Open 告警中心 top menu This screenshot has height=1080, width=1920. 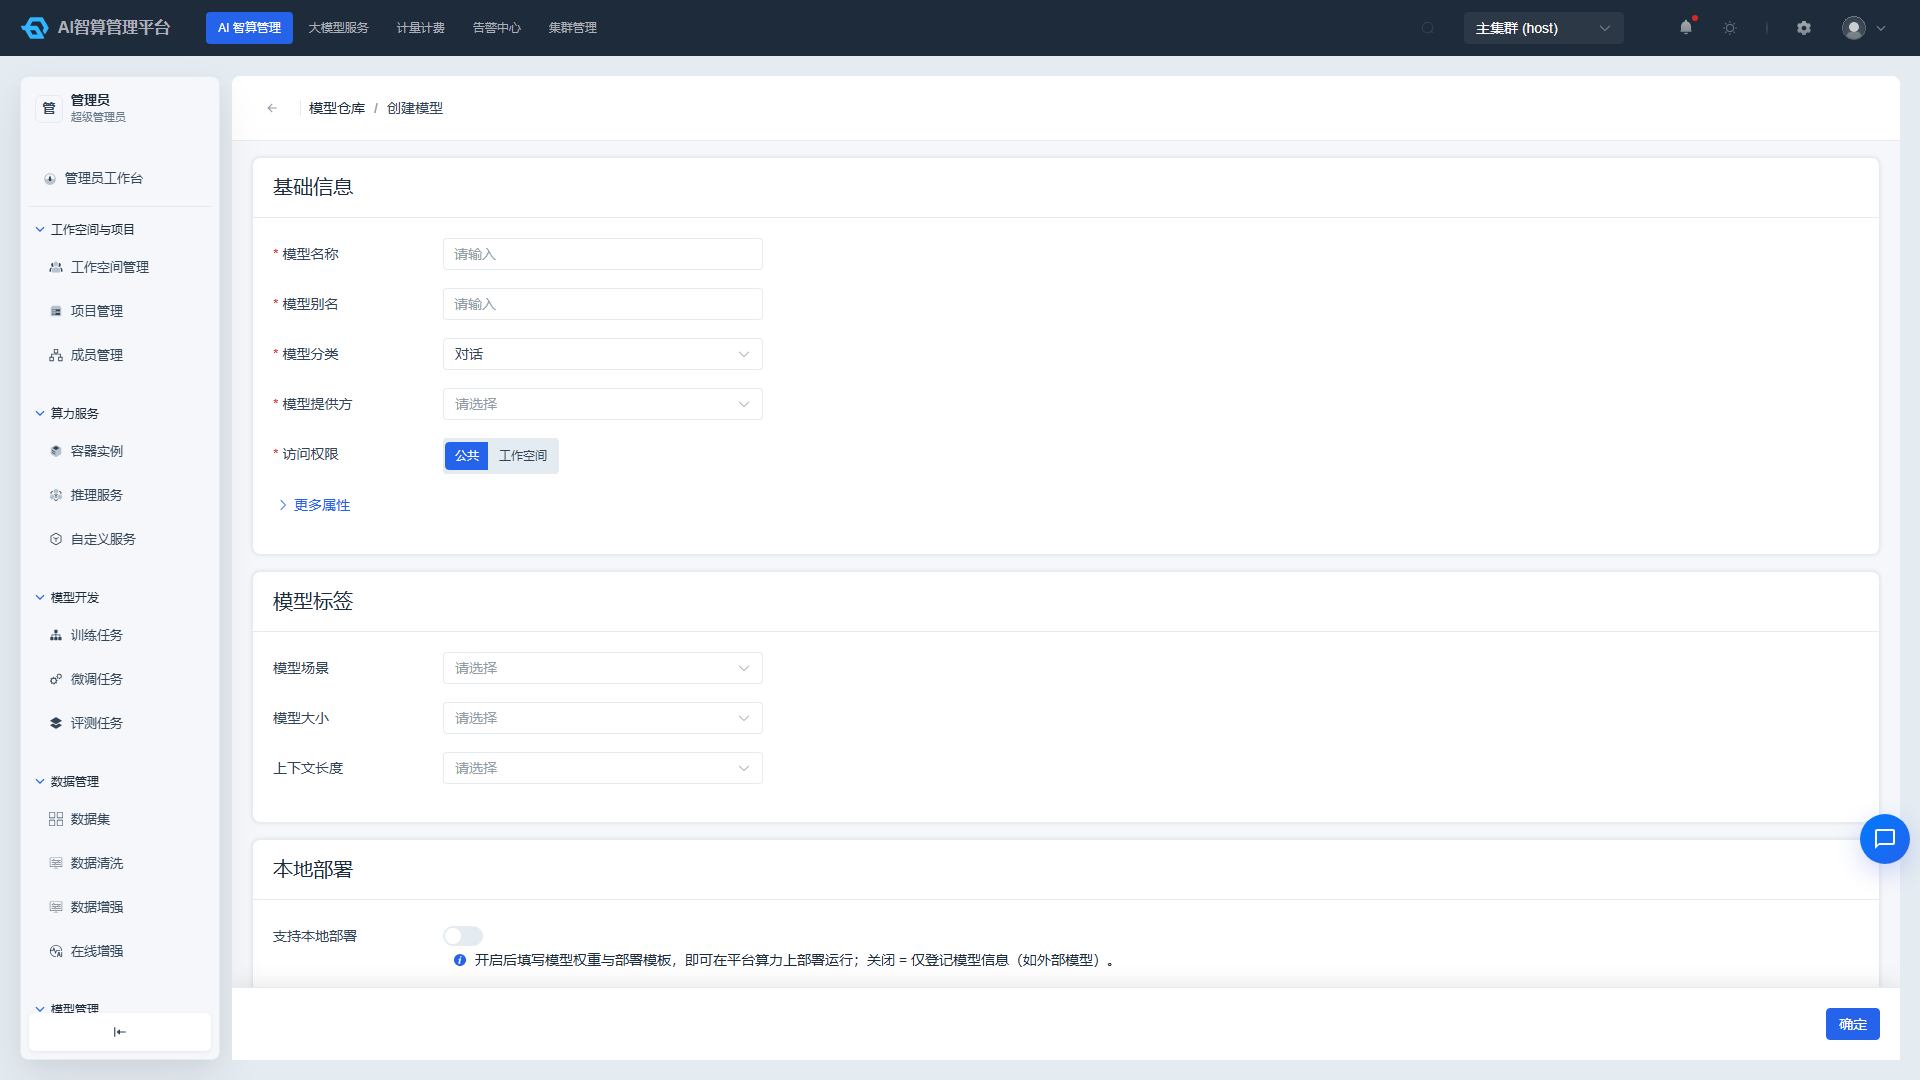point(497,28)
